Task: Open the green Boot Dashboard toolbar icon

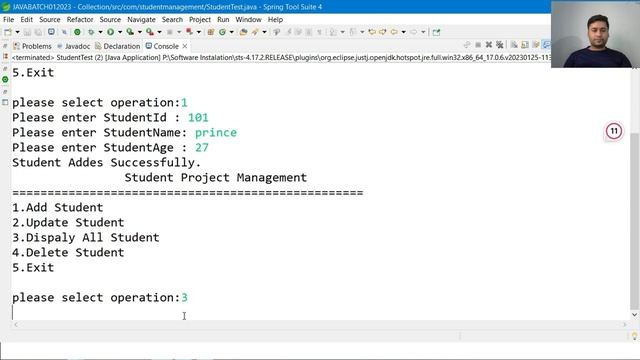Action: click(77, 32)
